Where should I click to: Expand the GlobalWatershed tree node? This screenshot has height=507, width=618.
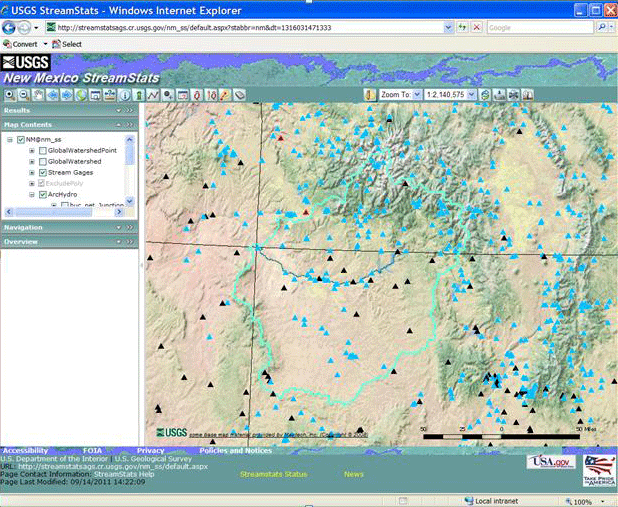pos(32,162)
